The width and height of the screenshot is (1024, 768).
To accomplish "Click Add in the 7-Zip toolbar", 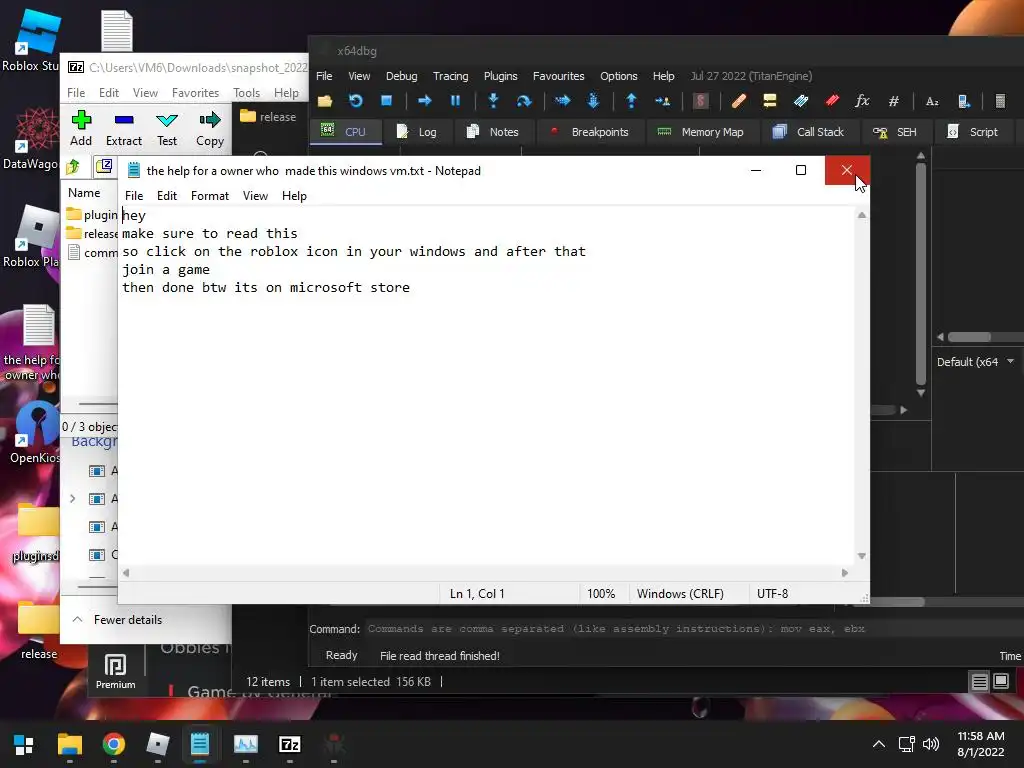I will (81, 129).
